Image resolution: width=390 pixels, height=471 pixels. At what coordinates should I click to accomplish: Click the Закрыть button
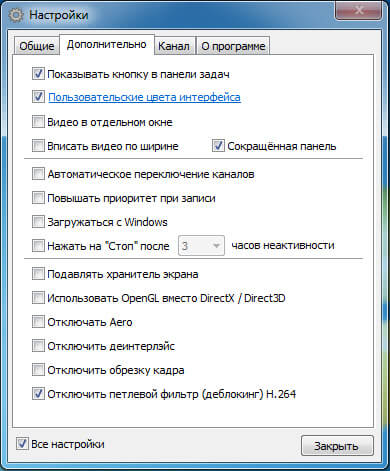click(337, 446)
